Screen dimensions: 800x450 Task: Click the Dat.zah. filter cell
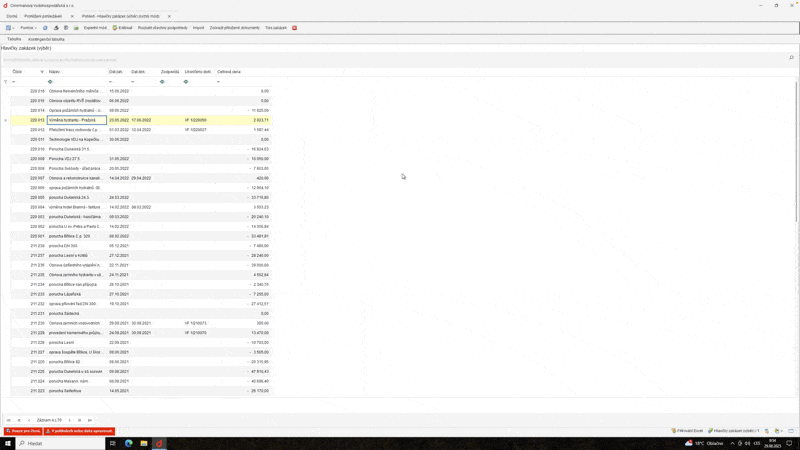coord(118,82)
